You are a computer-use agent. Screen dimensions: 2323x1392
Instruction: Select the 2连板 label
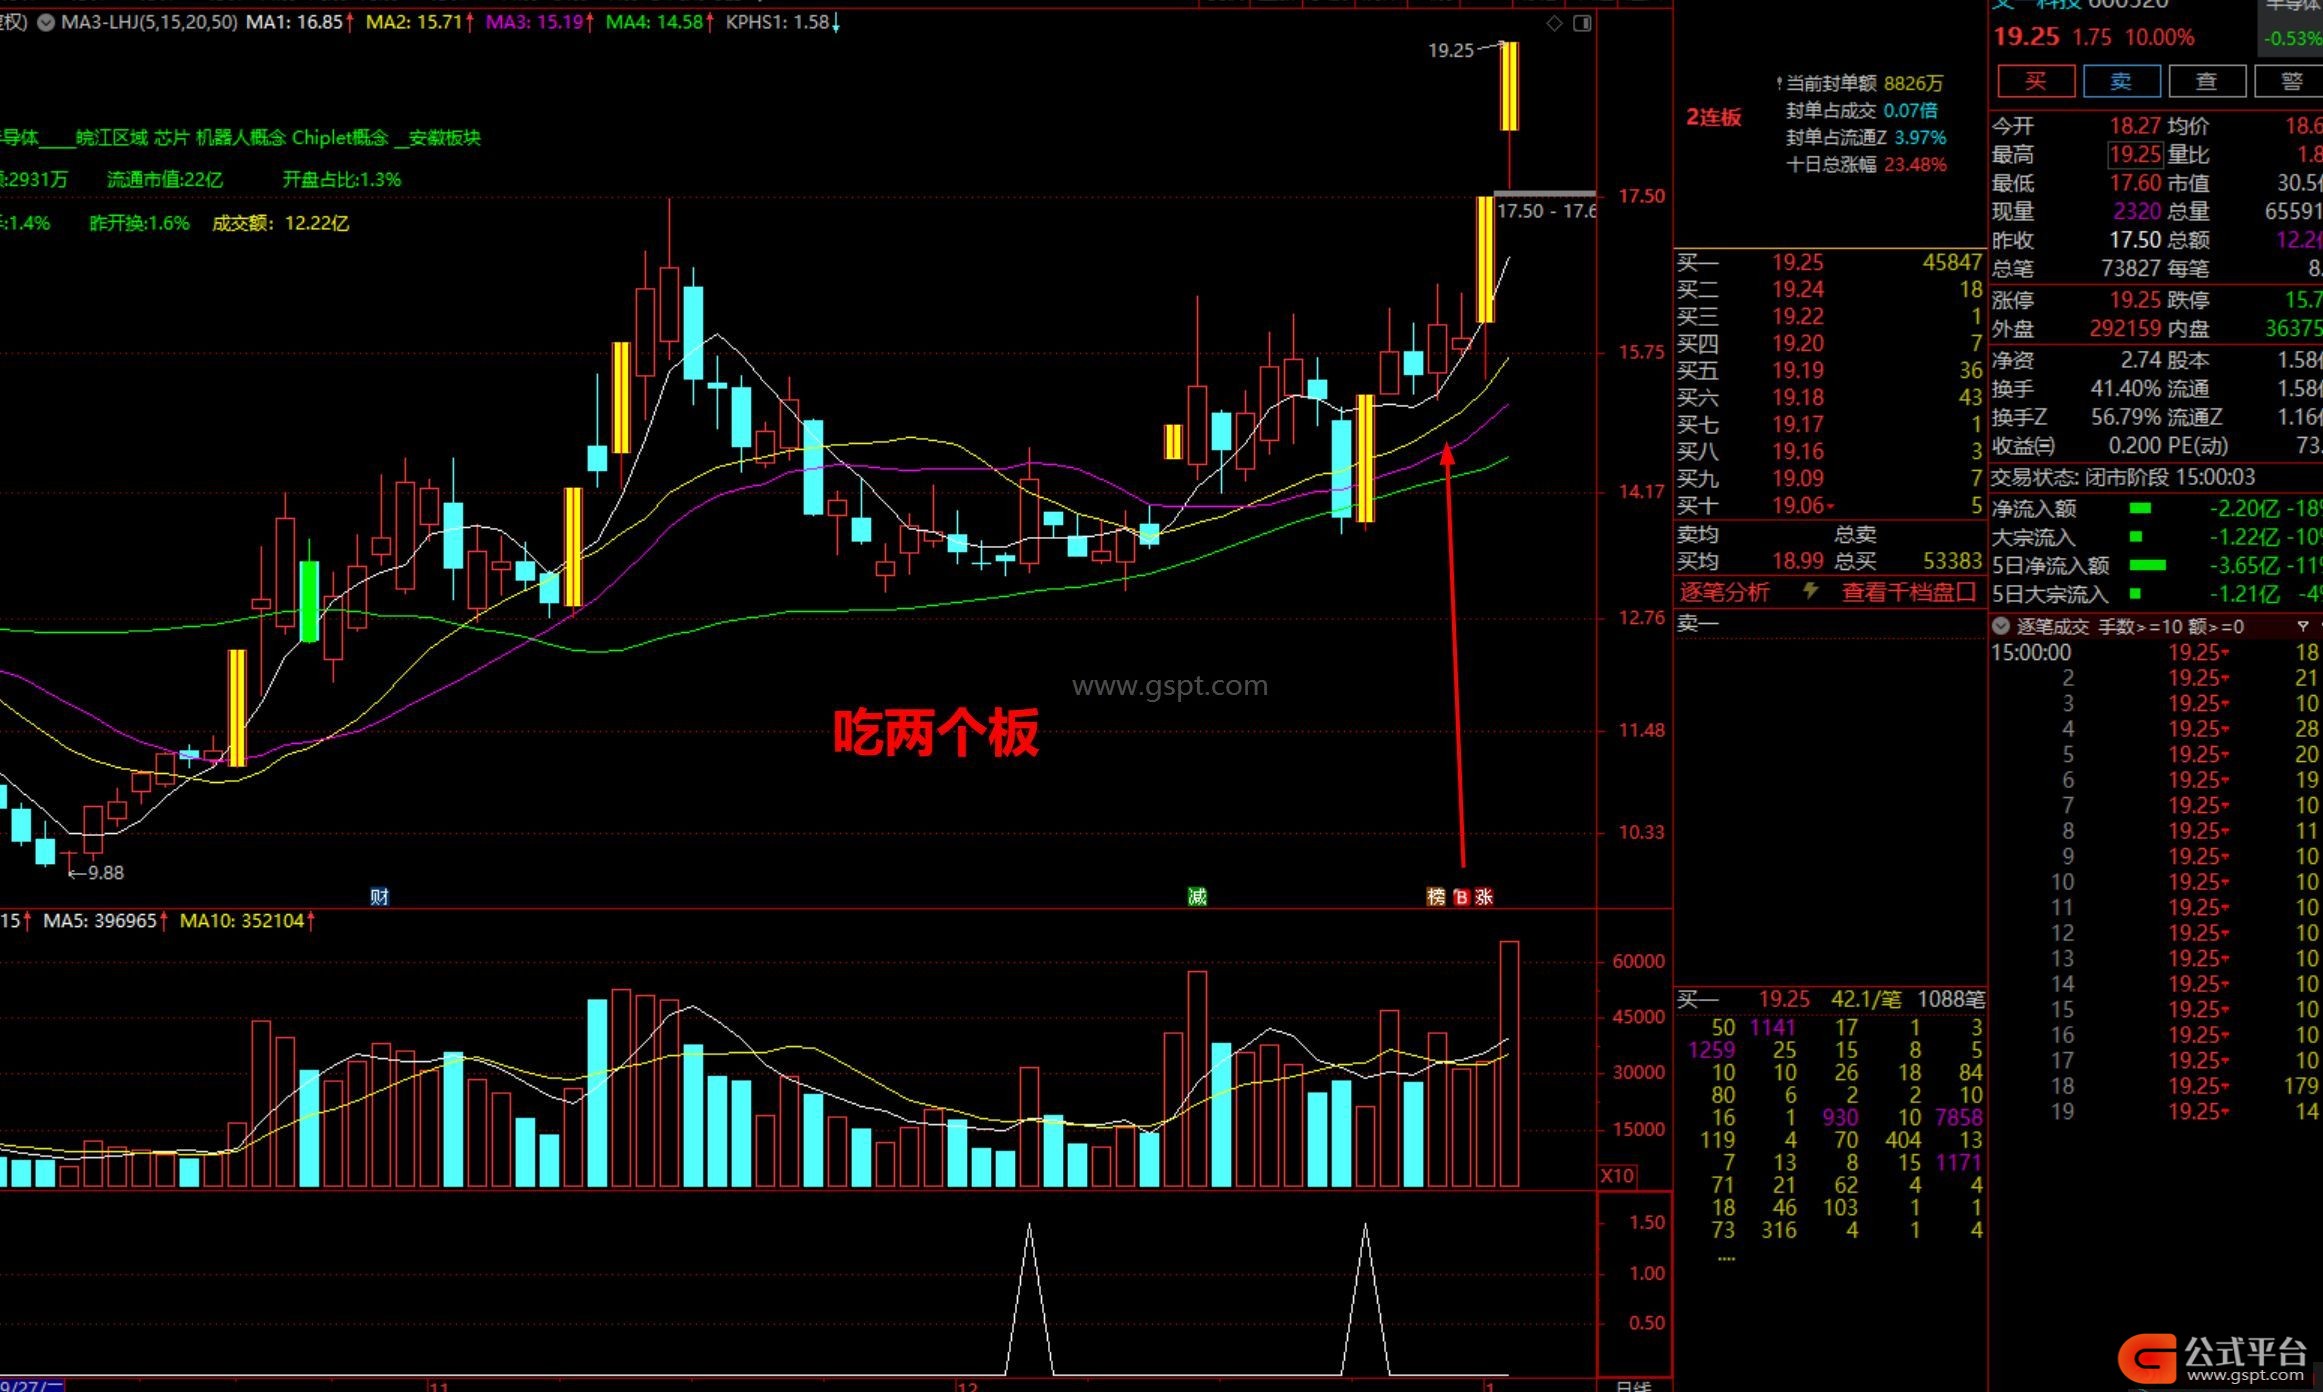point(1713,117)
